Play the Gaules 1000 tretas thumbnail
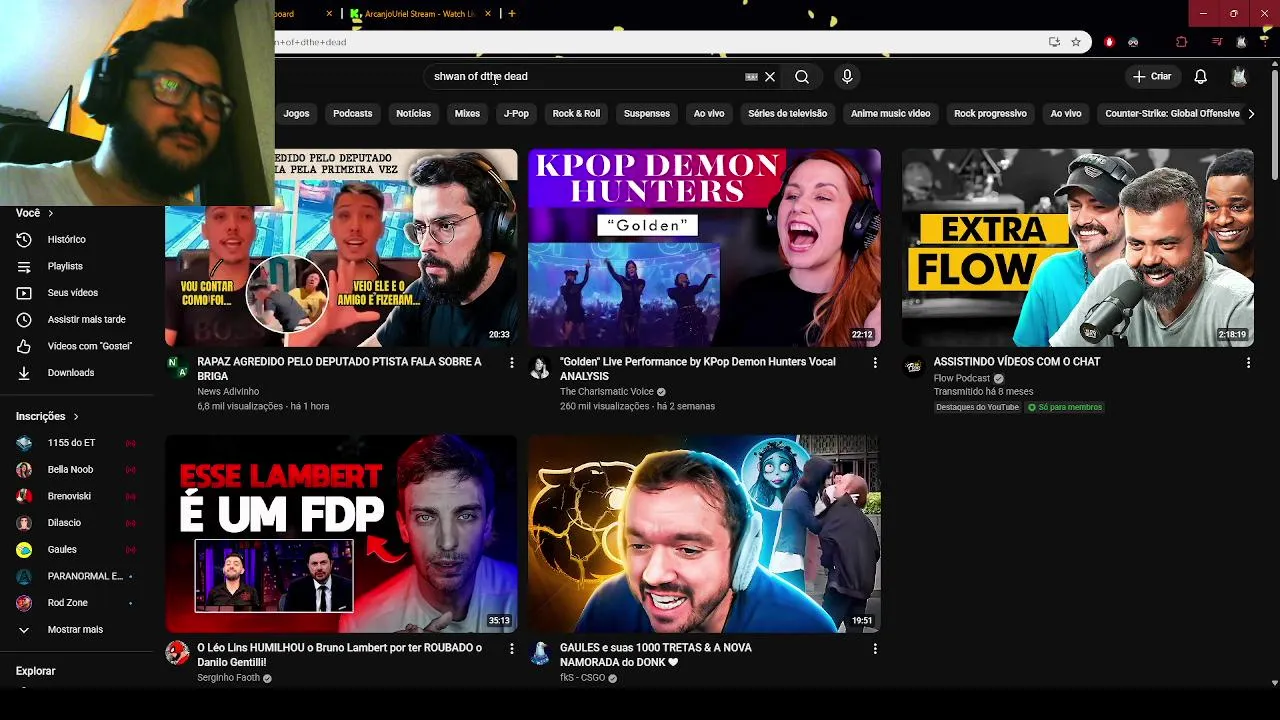1280x720 pixels. (704, 534)
